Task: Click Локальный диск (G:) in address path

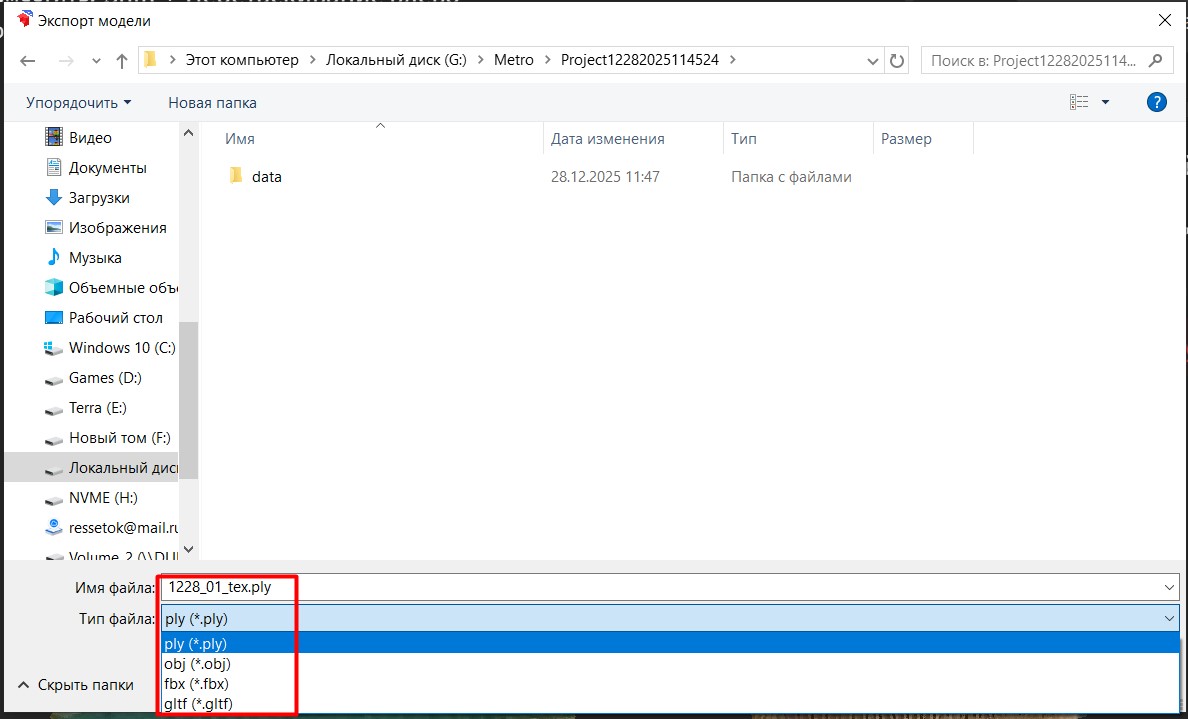Action: 396,60
